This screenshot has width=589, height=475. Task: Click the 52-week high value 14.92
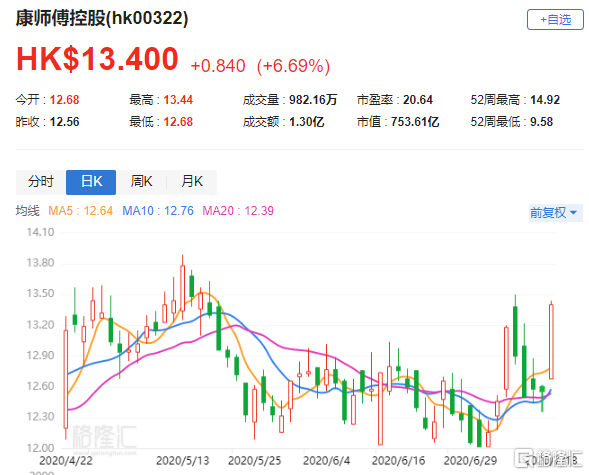(x=545, y=100)
